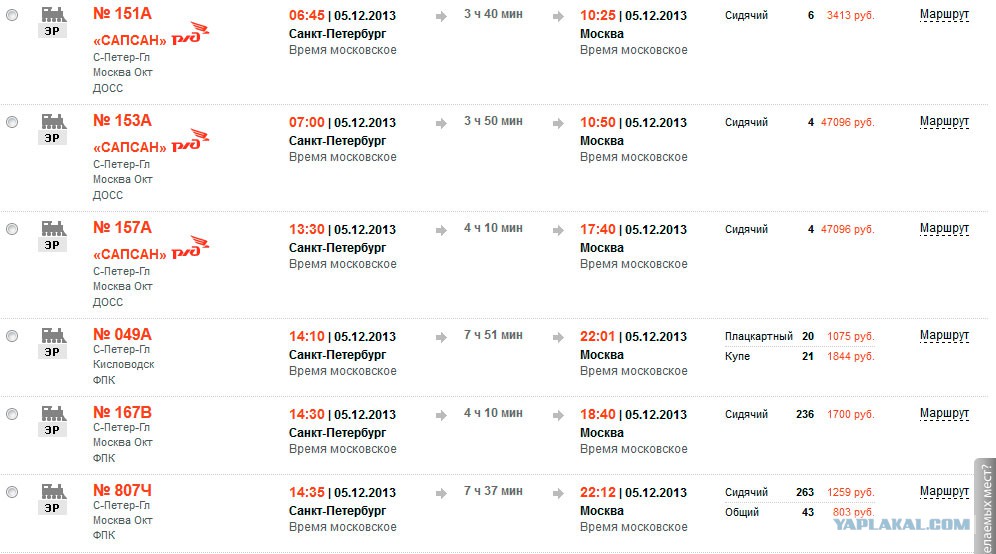Click the 1844 руб. Купе price
Viewport: 996px width, 554px height.
tap(851, 356)
